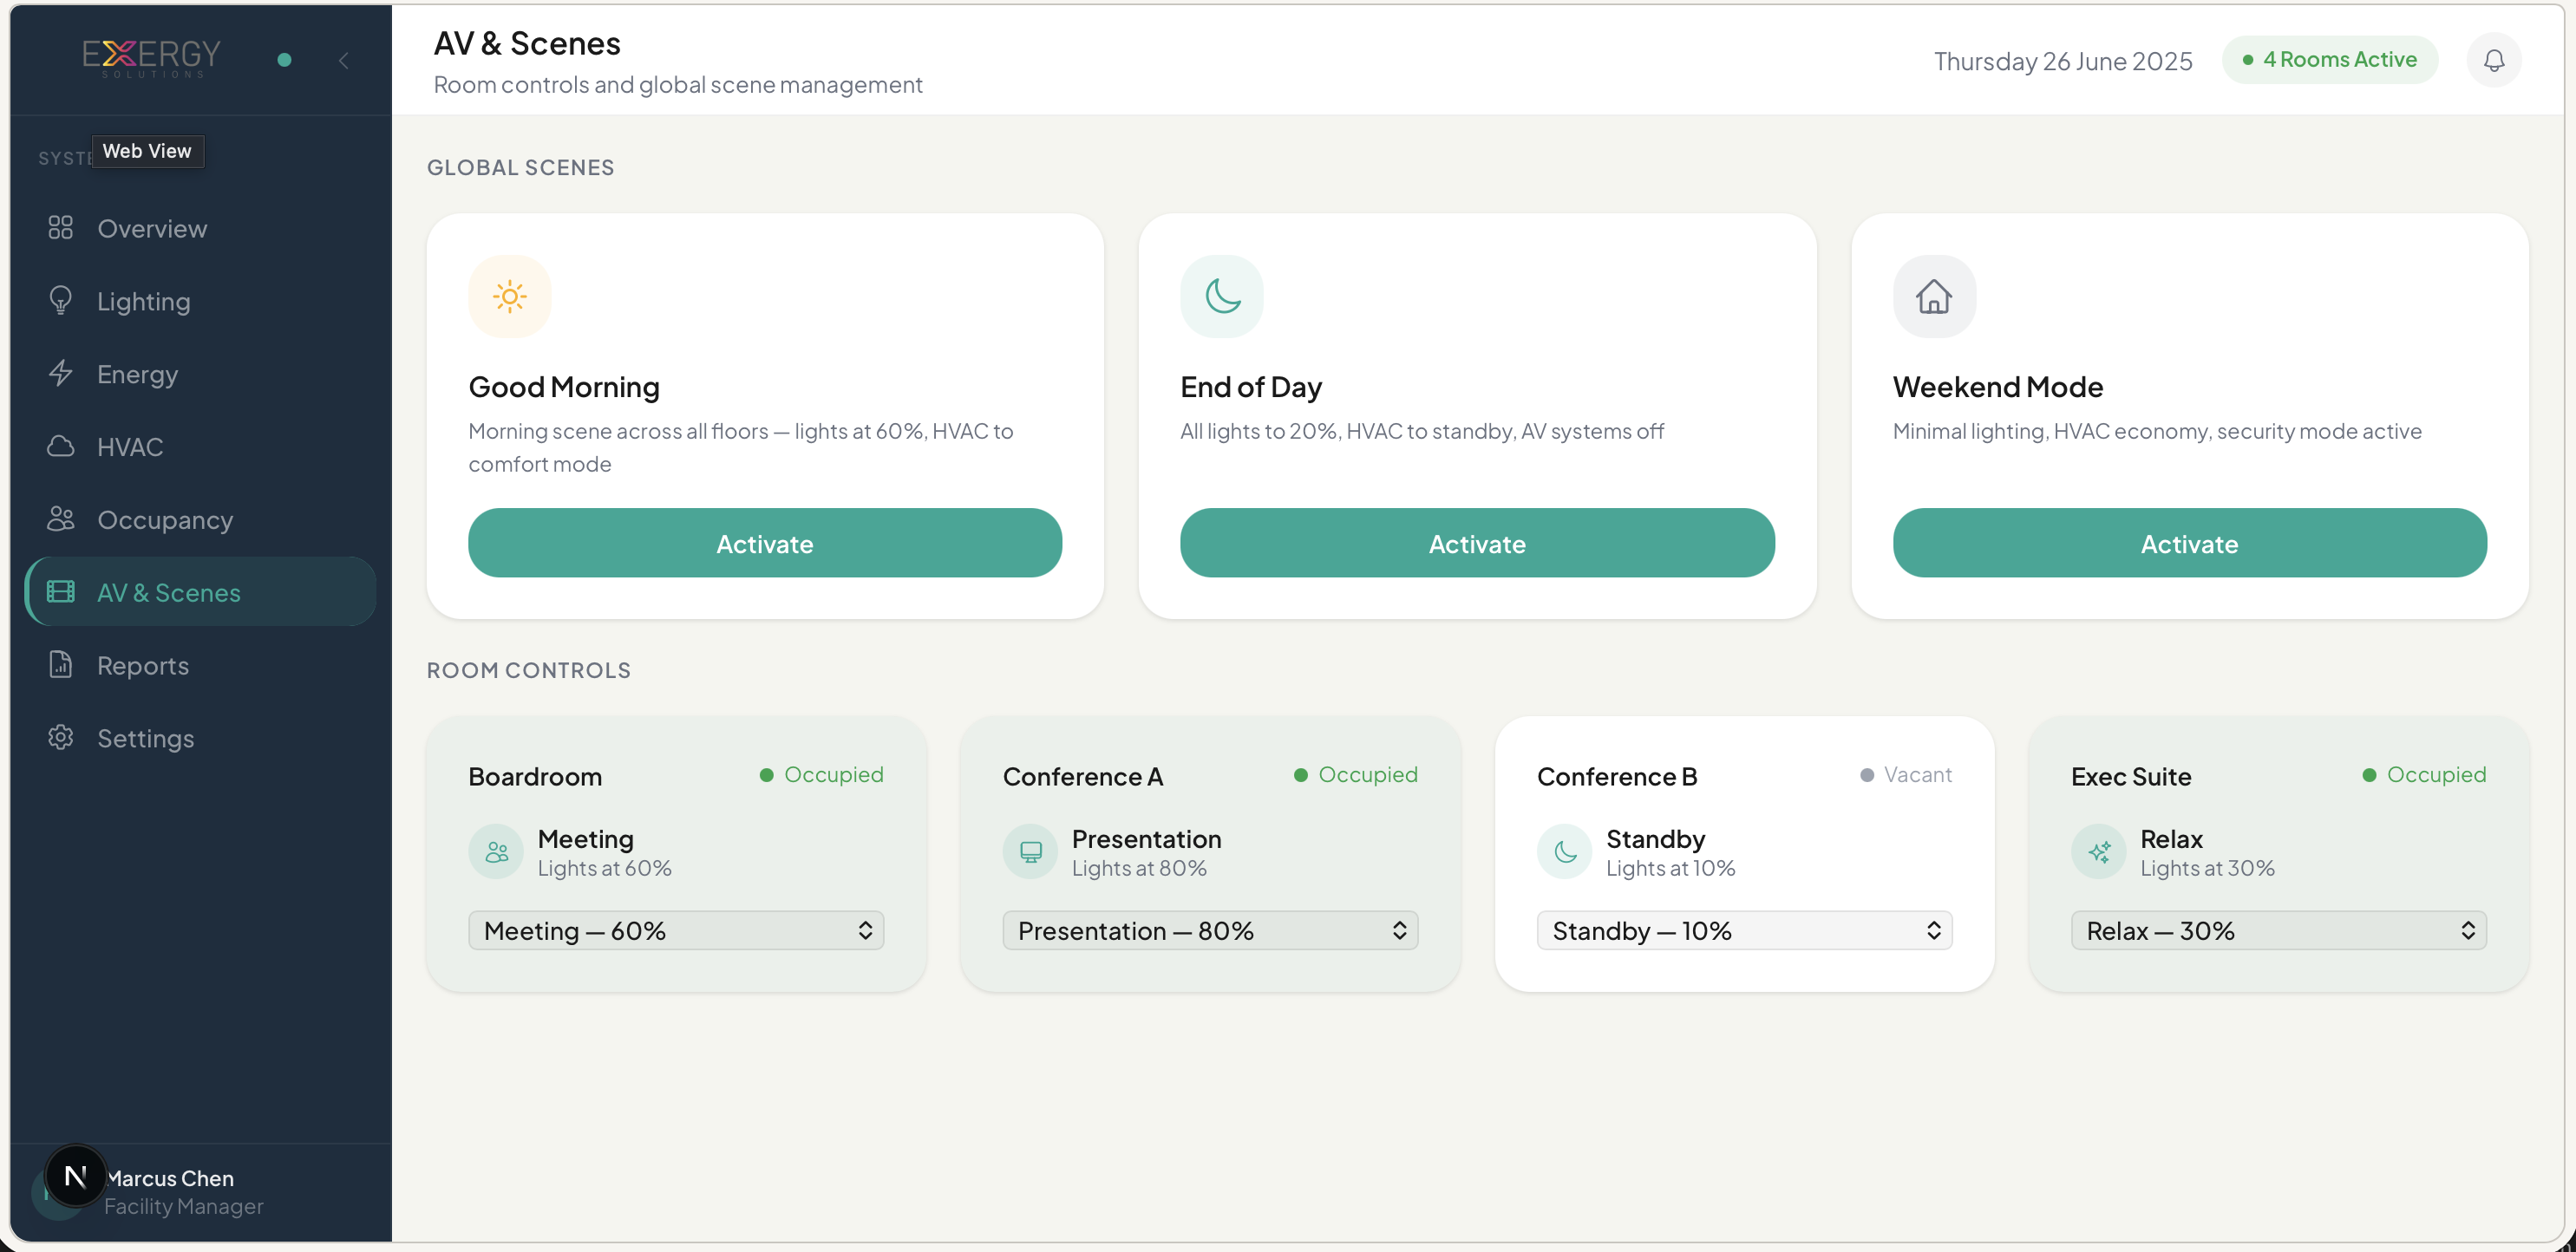Click the green status dot beside logo
Screen dimensions: 2576x1252
click(284, 60)
